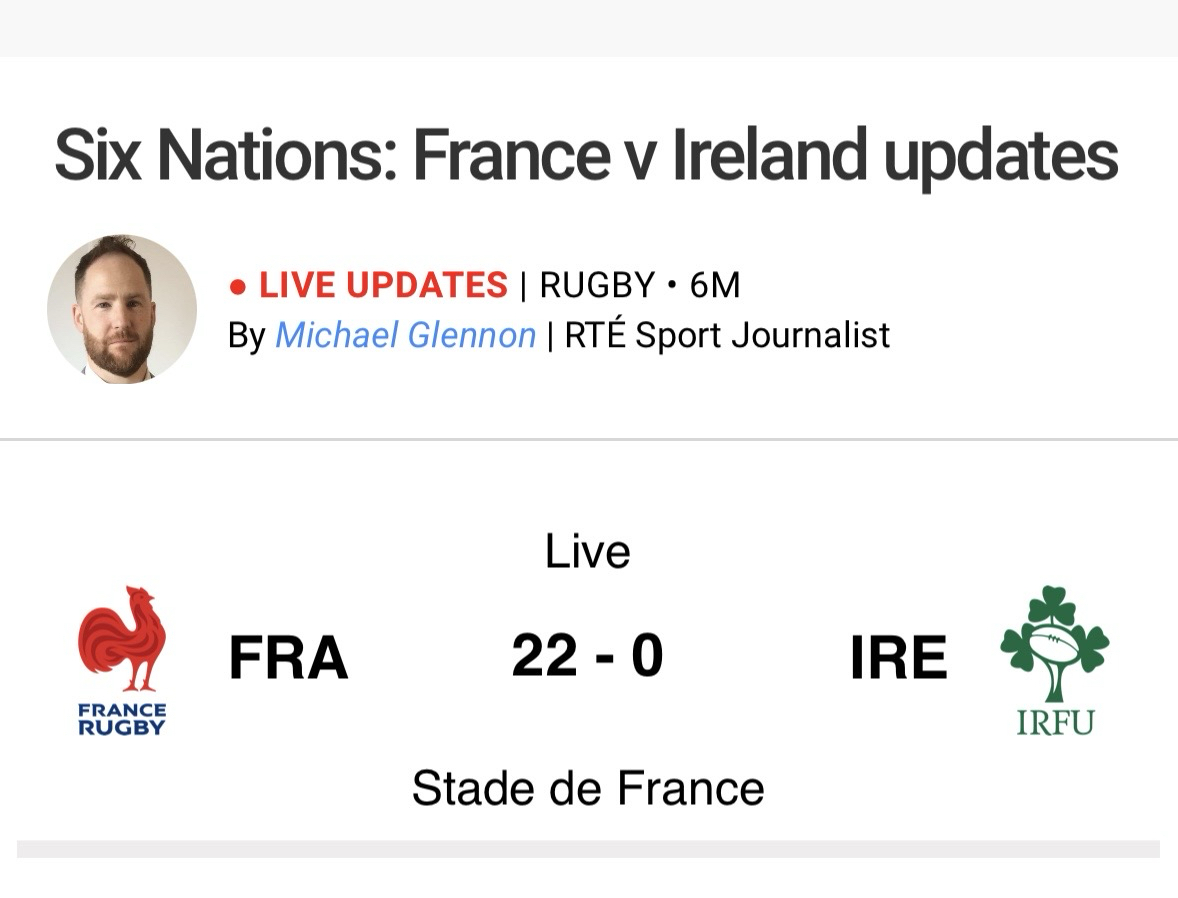Select the LIVE UPDATES label
Viewport: 1178px width, 898px height.
click(x=383, y=286)
